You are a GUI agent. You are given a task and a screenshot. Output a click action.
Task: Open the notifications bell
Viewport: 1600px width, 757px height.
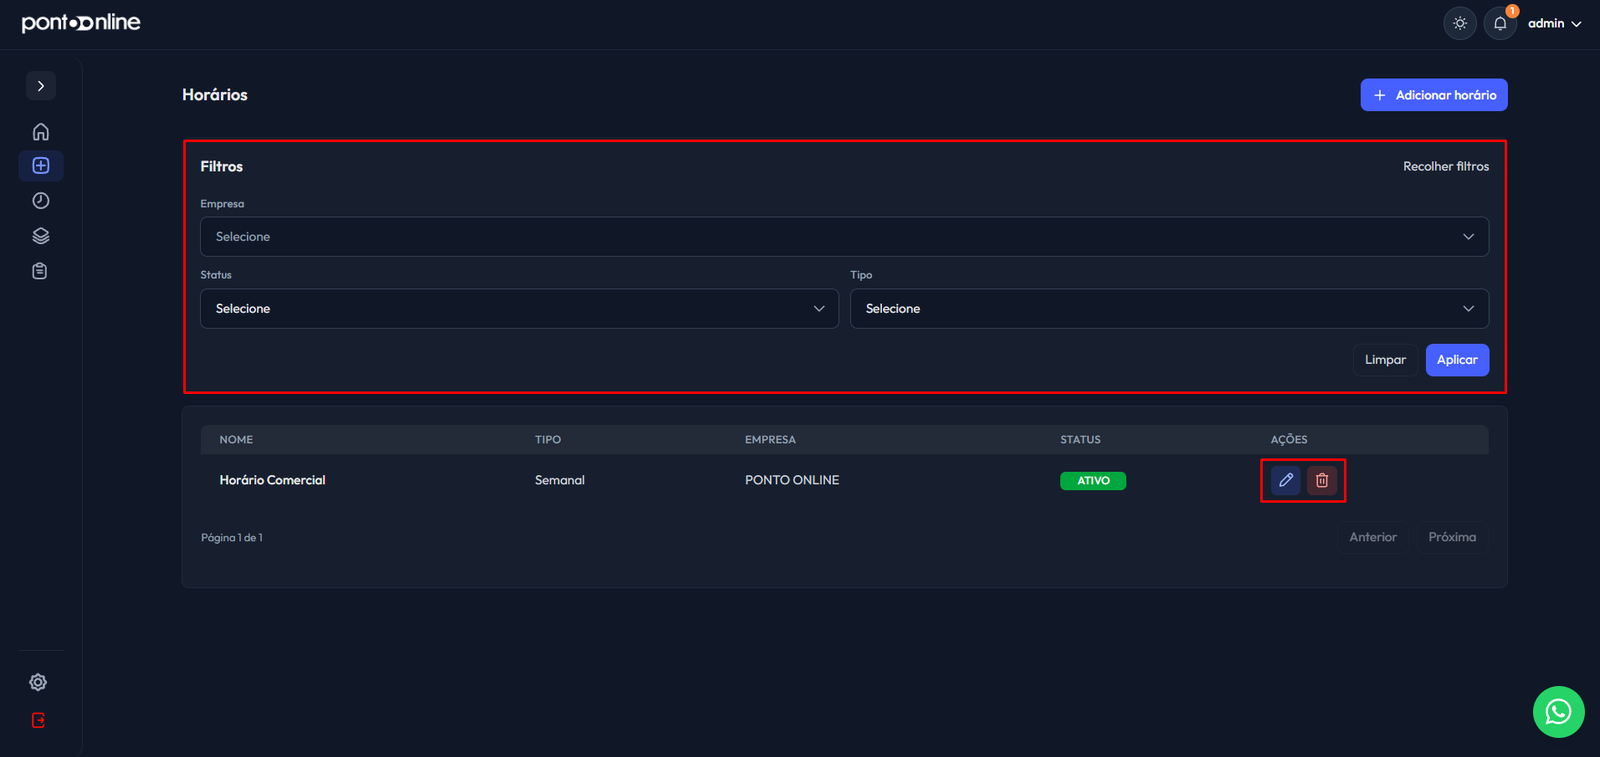click(1500, 23)
